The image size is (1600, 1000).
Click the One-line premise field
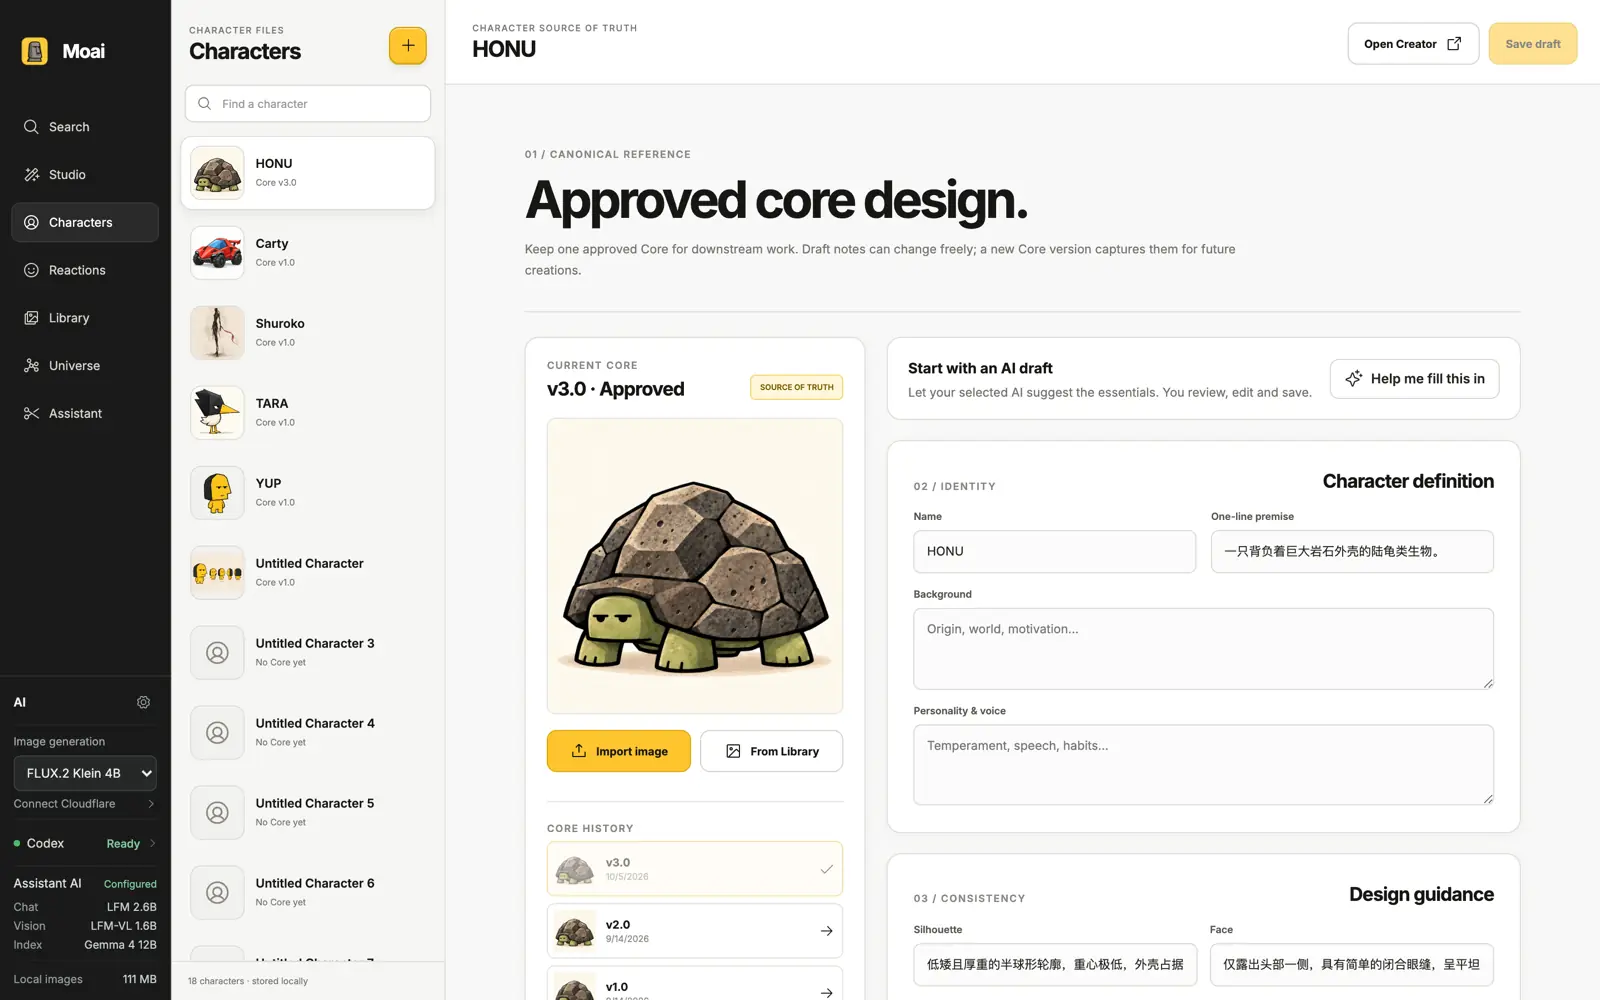[x=1352, y=552]
